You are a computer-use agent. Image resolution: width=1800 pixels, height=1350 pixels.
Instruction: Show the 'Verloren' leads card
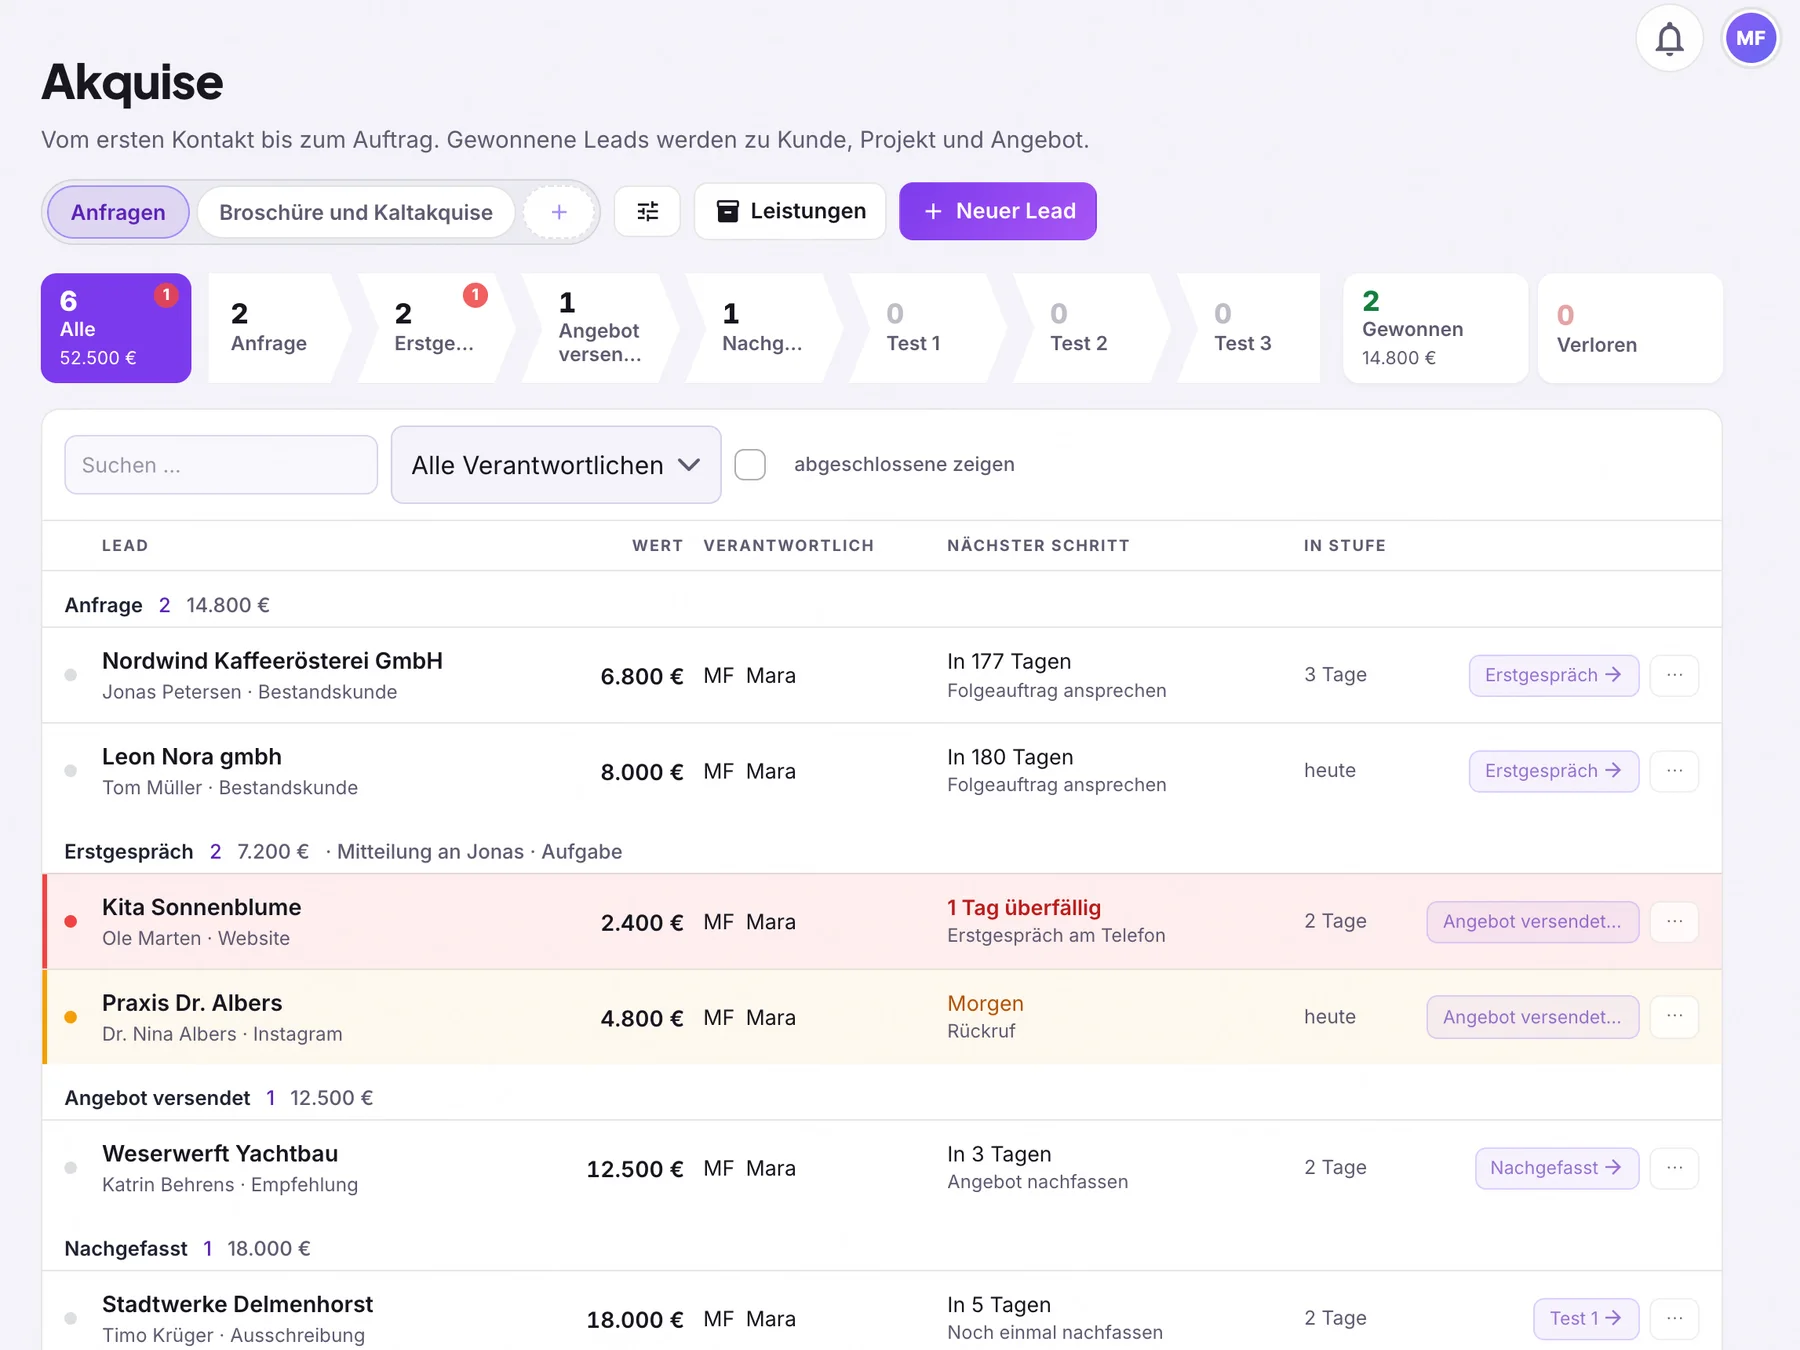1630,328
